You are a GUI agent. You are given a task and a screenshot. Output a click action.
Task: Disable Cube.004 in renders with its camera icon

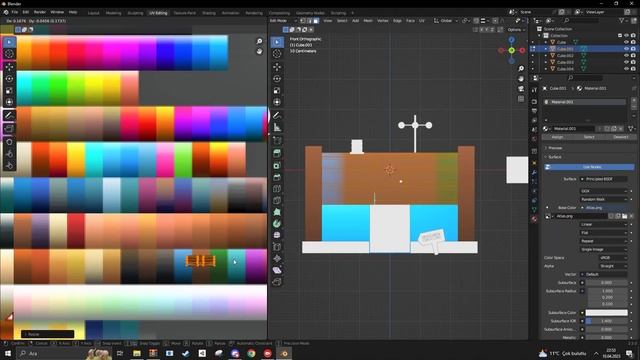(633, 69)
